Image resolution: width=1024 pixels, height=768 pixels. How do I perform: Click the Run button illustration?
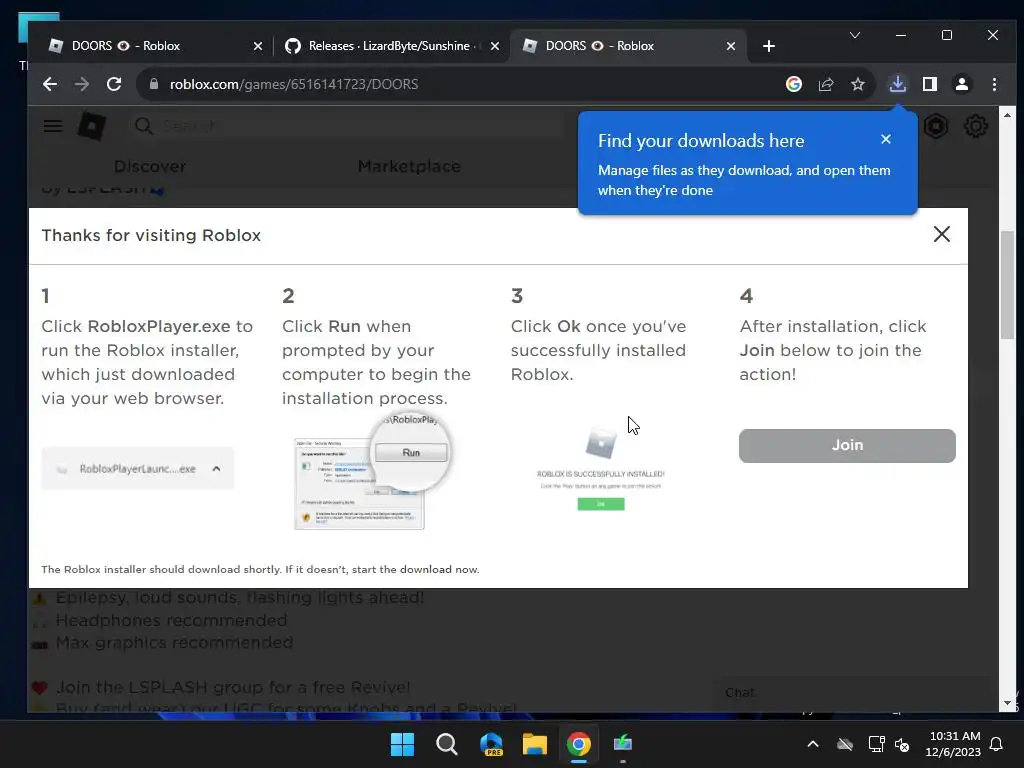point(411,453)
